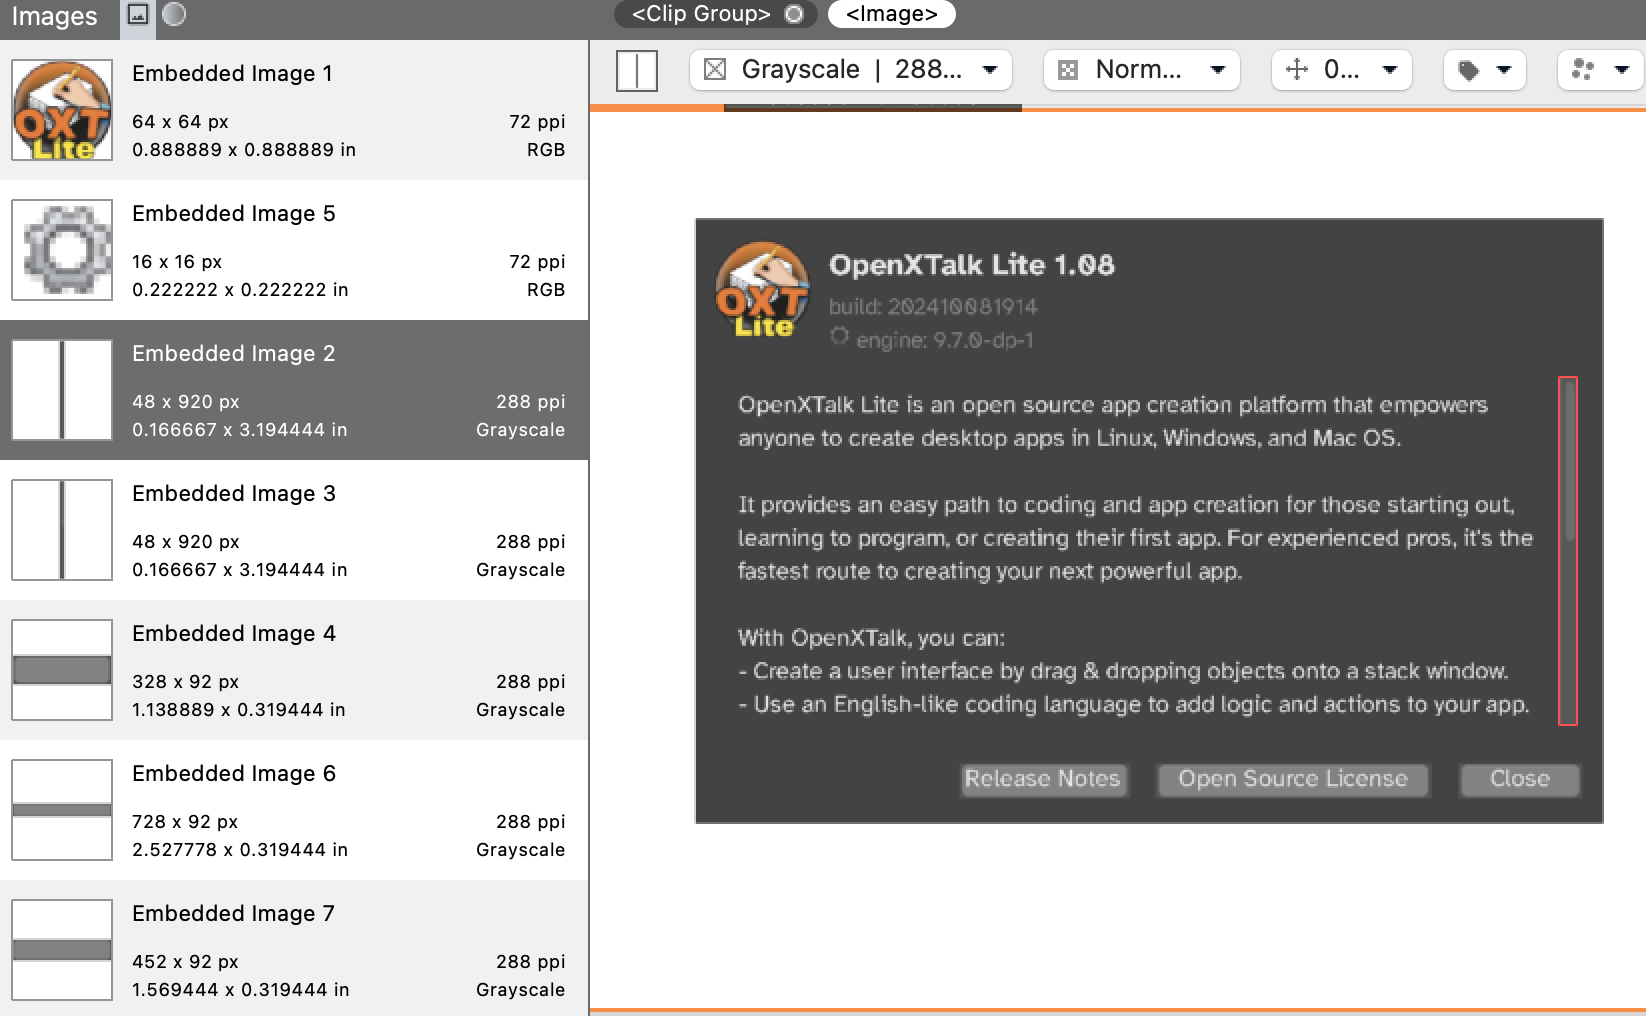Viewport: 1646px width, 1016px height.
Task: Click the checkerboard blend icon
Action: pos(1068,70)
